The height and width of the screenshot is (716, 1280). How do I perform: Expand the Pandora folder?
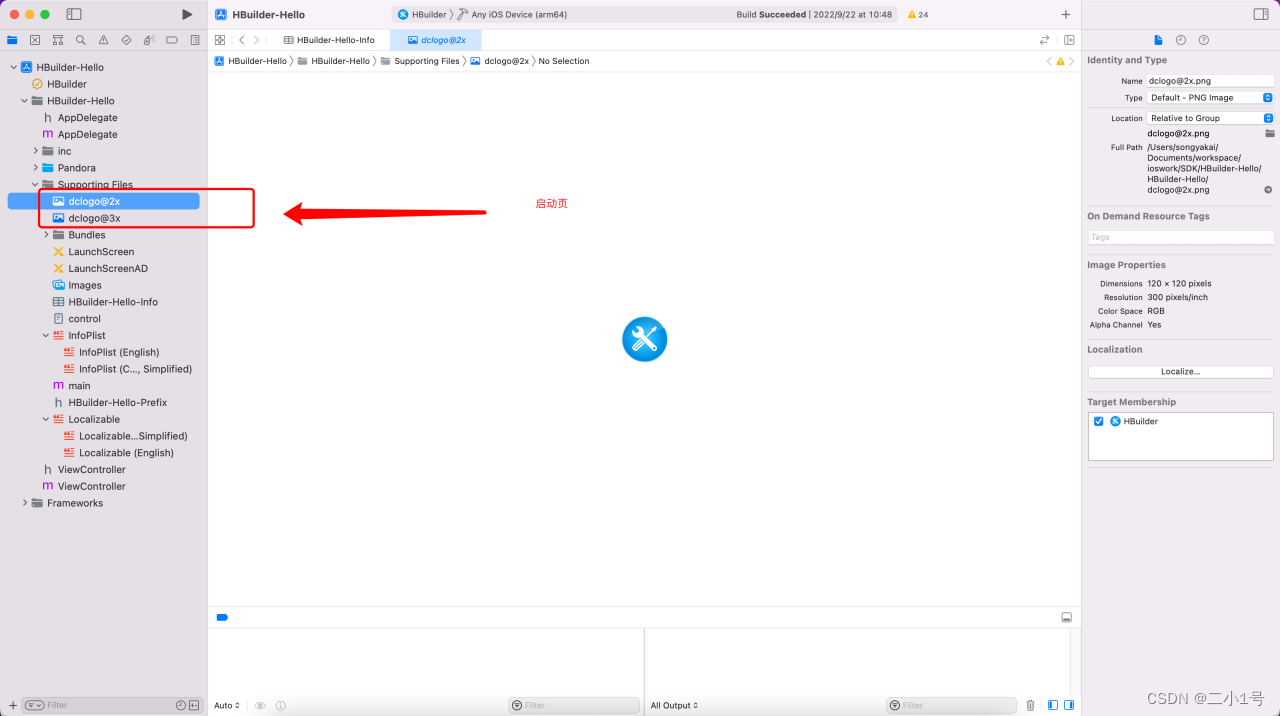[35, 168]
